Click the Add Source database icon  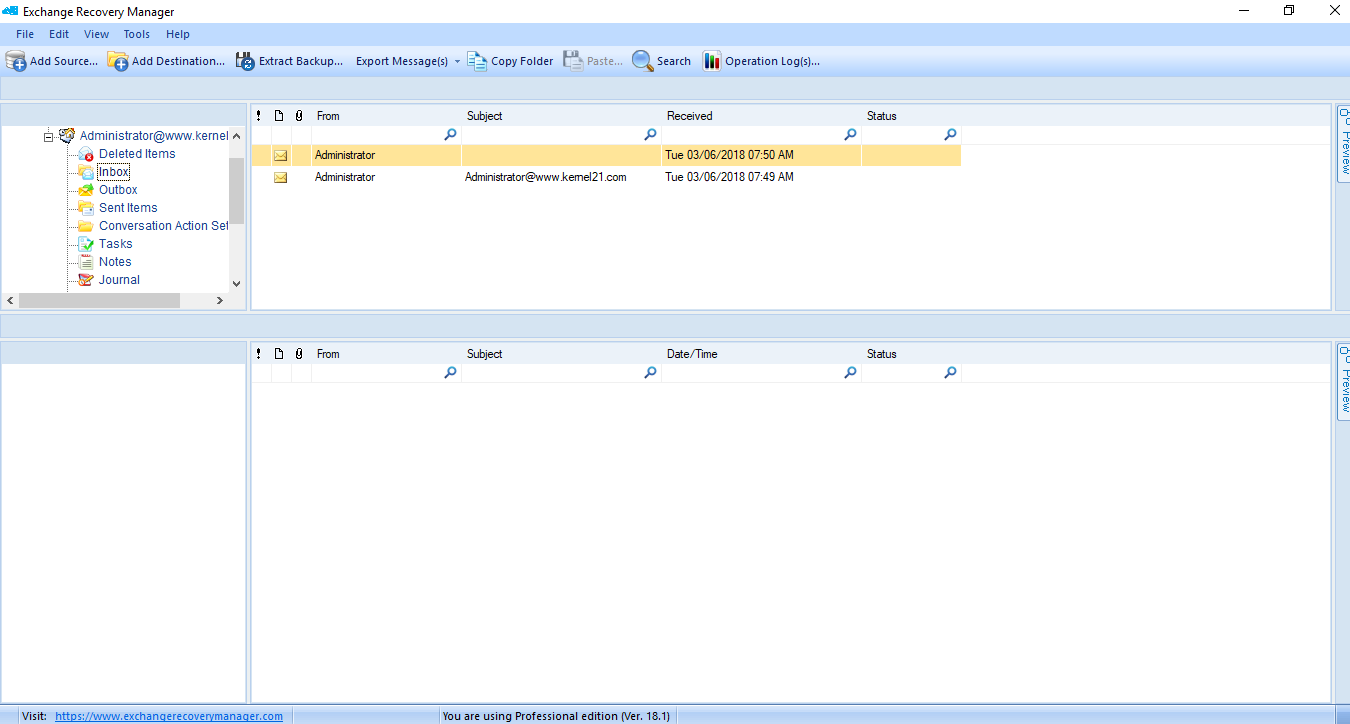pyautogui.click(x=15, y=61)
